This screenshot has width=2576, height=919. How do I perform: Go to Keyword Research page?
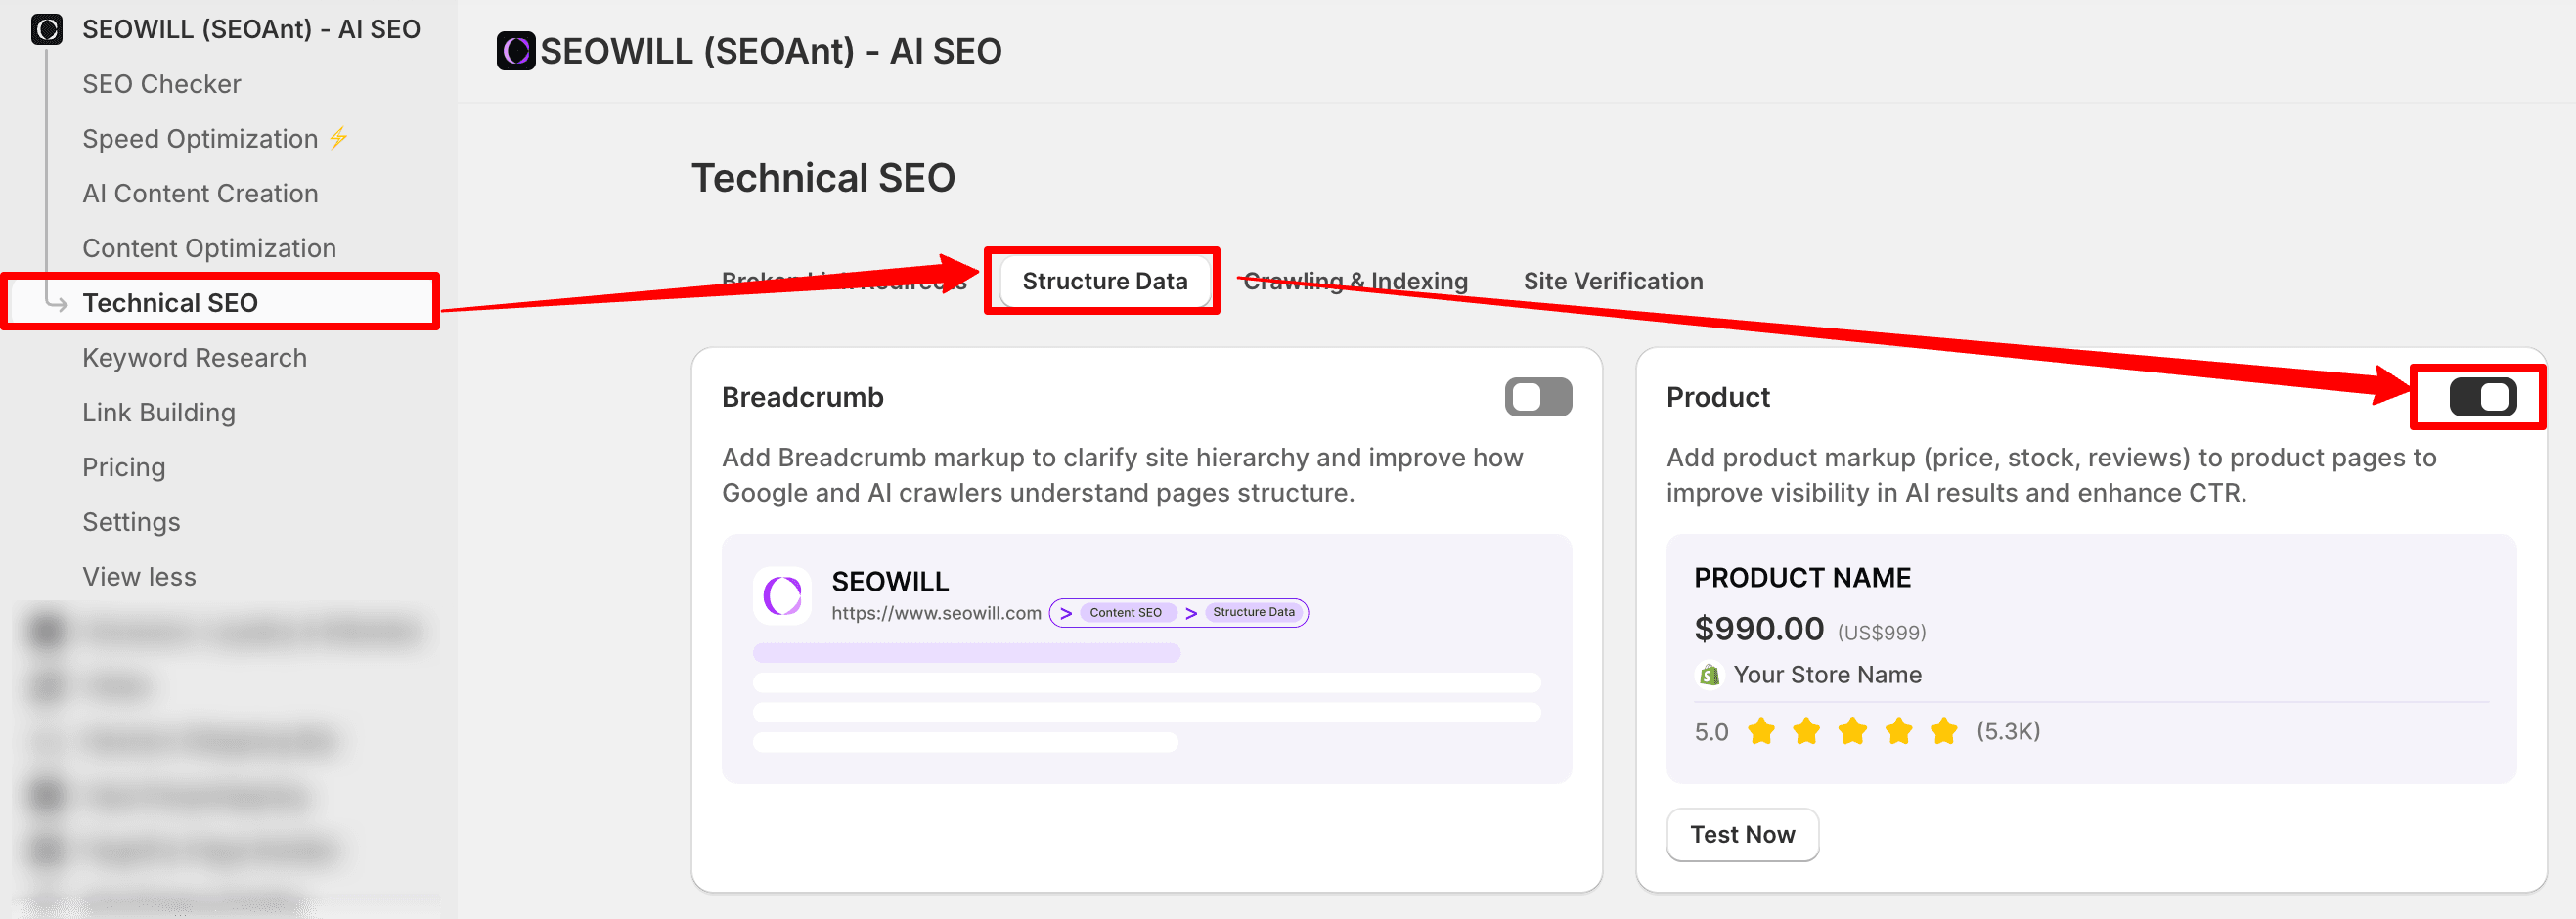pos(194,357)
